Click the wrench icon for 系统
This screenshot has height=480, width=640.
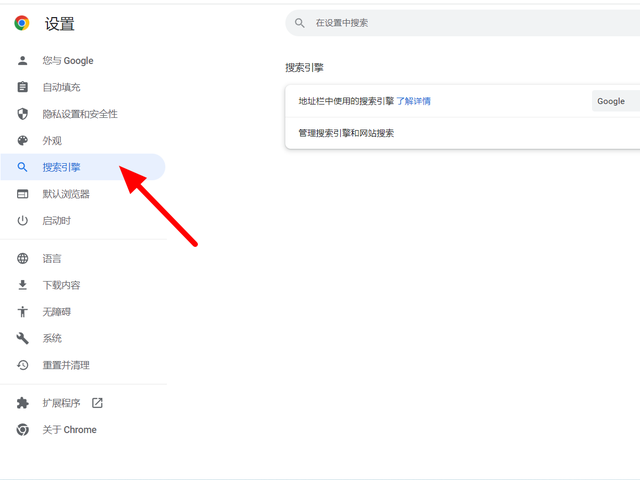click(x=23, y=339)
